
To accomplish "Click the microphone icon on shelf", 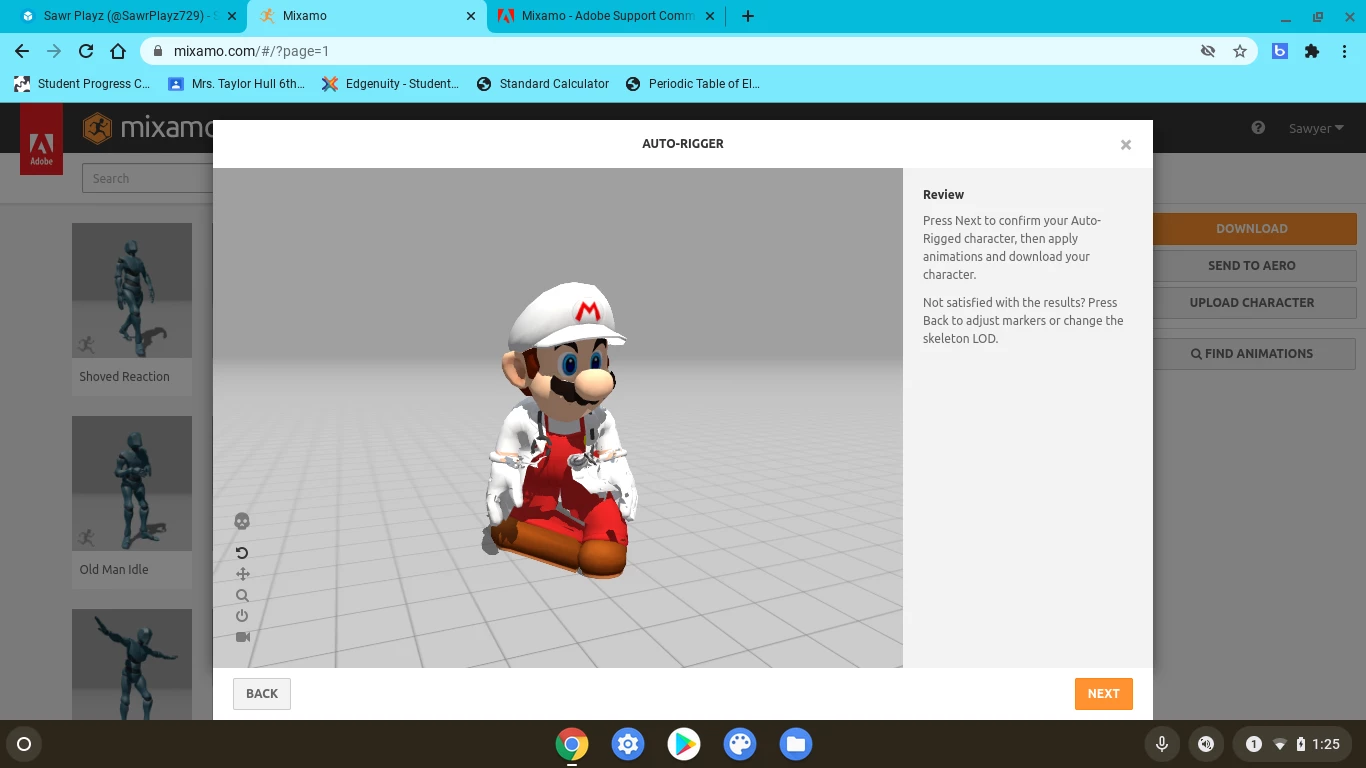I will [x=1162, y=744].
